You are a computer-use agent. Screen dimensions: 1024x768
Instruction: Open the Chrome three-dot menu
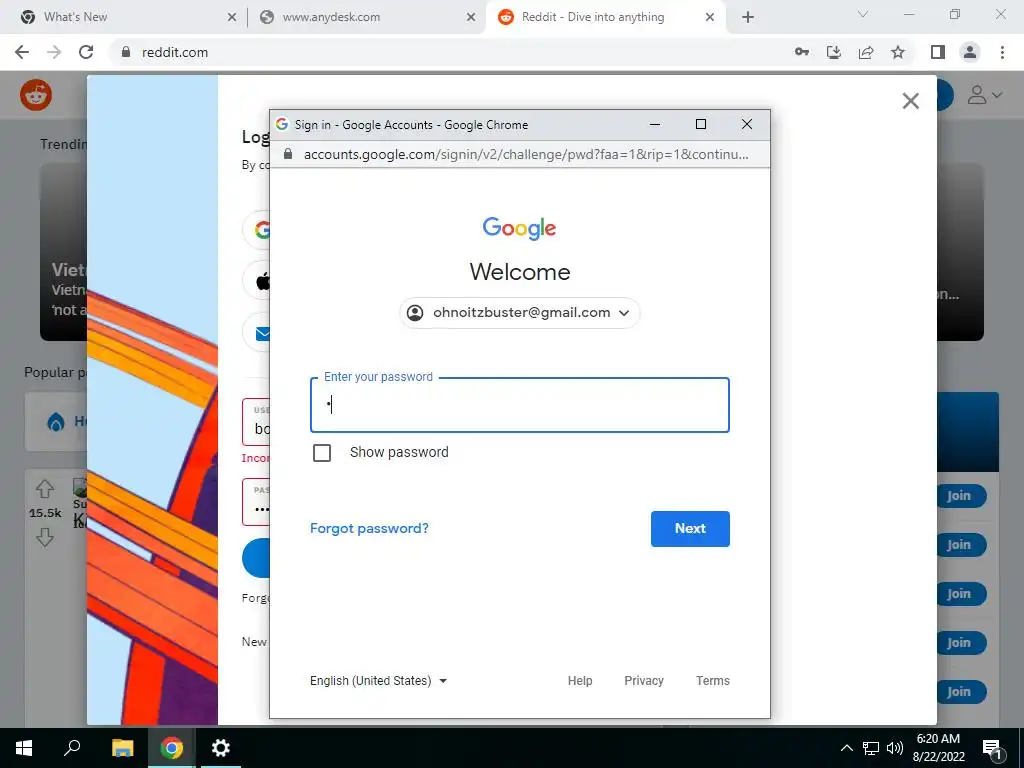coord(1002,52)
